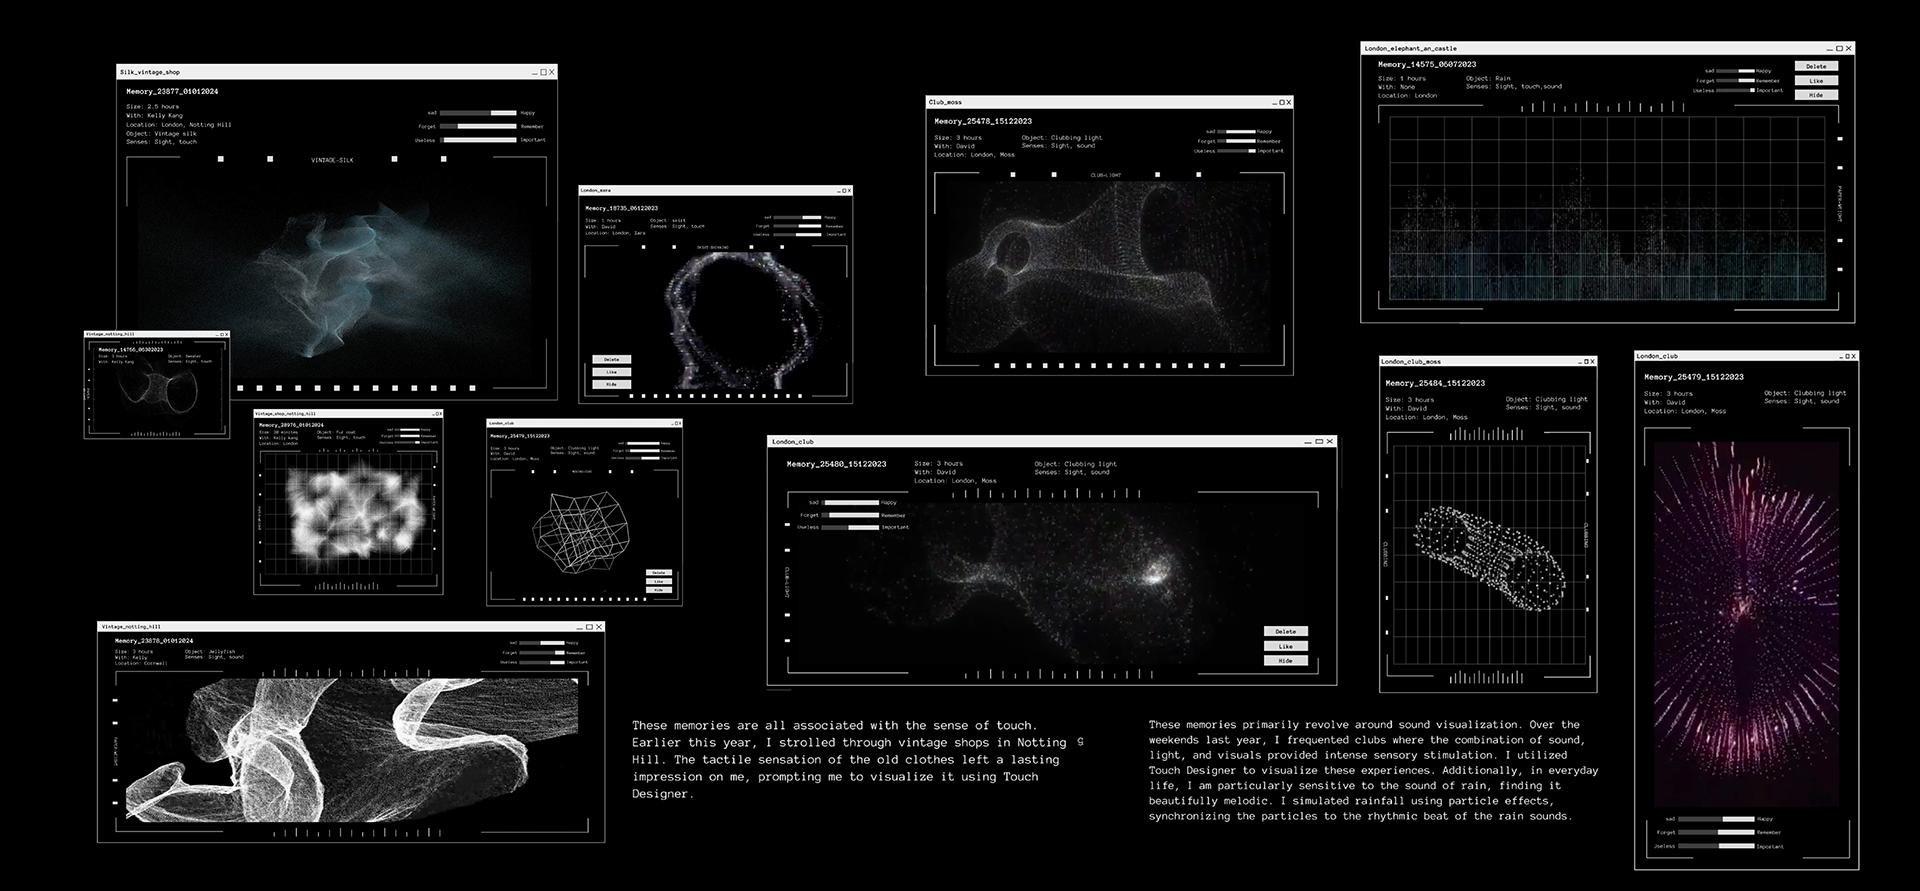The width and height of the screenshot is (1920, 891).
Task: Adjust Forget-Remember slider in London_club Memory_25480 window
Action: click(850, 515)
